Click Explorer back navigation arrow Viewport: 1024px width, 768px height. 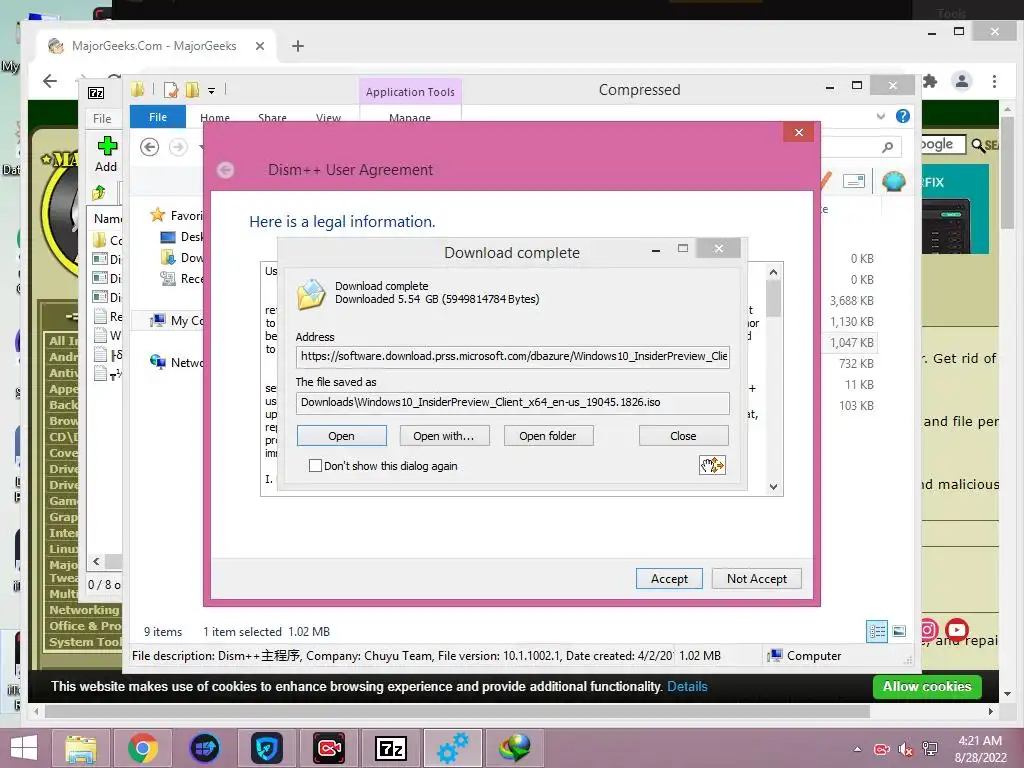click(150, 147)
